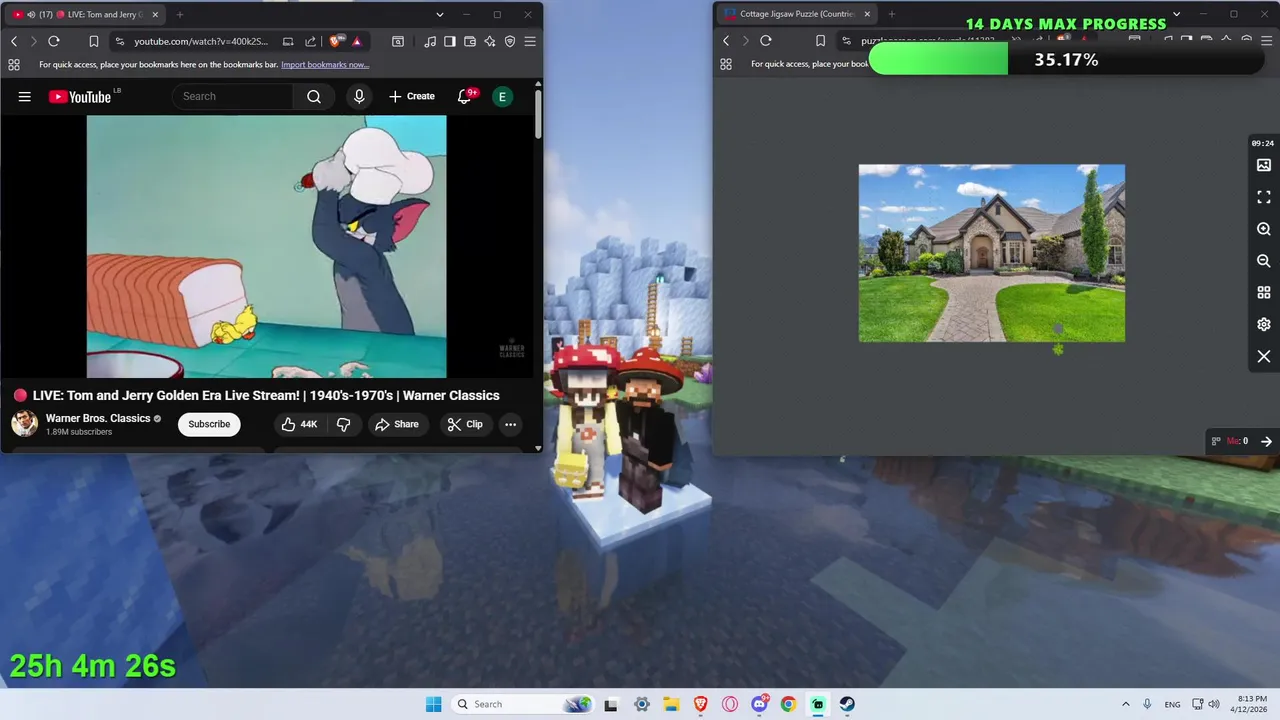The width and height of the screenshot is (1280, 720).
Task: Open Brave VPN shield icon
Action: click(x=509, y=41)
